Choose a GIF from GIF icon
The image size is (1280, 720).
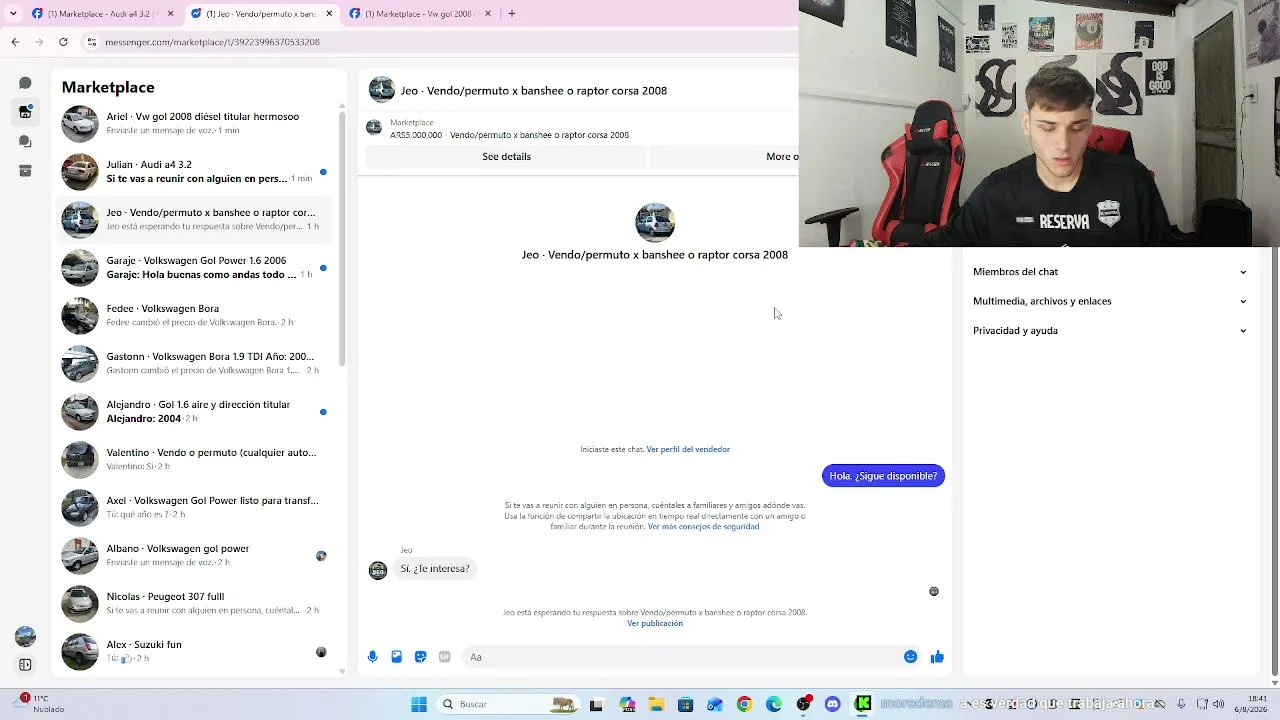click(x=444, y=657)
